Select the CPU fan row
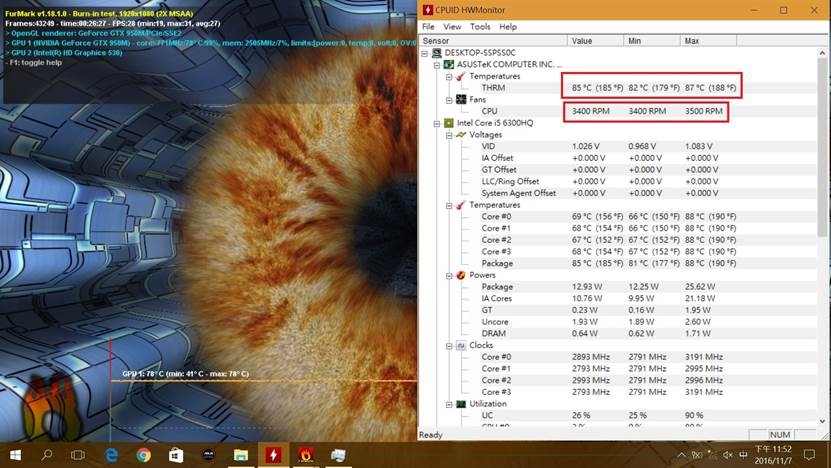This screenshot has height=468, width=831. (618, 111)
